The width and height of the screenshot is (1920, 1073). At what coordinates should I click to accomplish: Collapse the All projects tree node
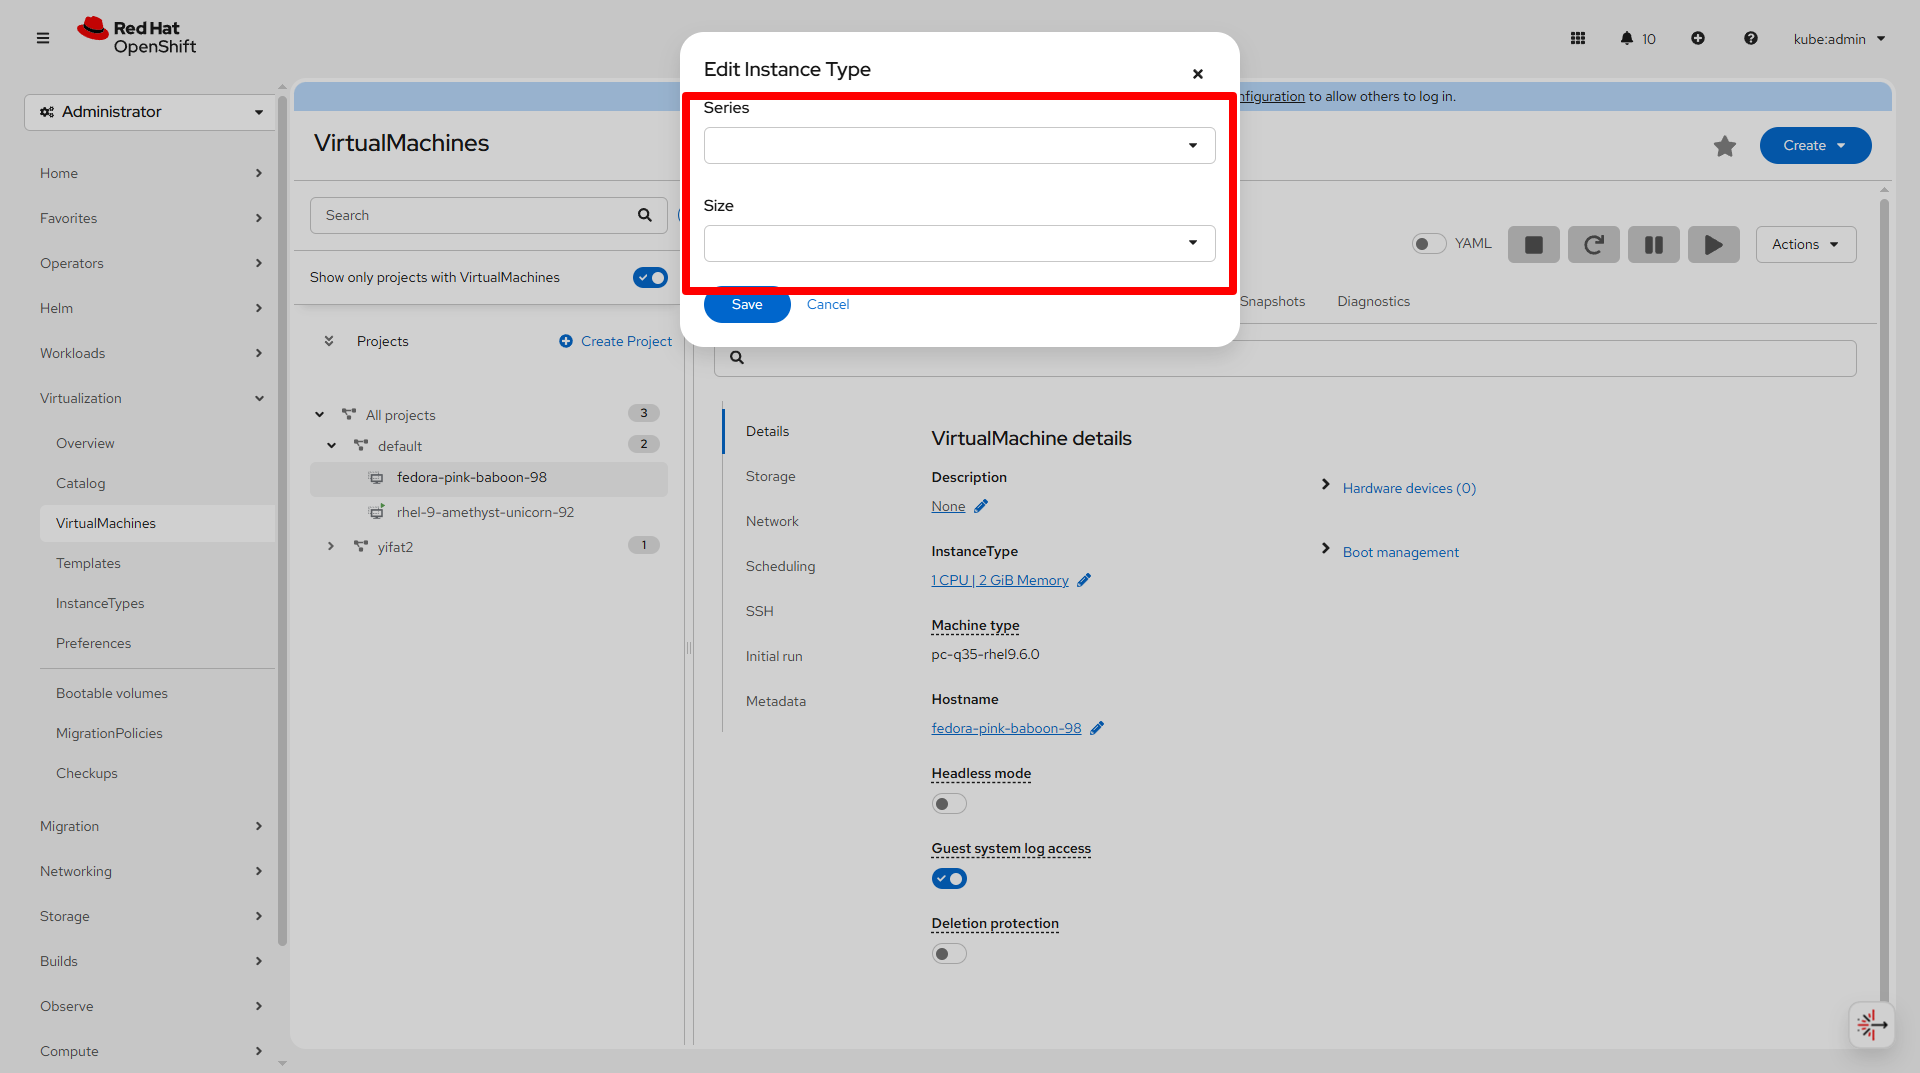point(320,415)
